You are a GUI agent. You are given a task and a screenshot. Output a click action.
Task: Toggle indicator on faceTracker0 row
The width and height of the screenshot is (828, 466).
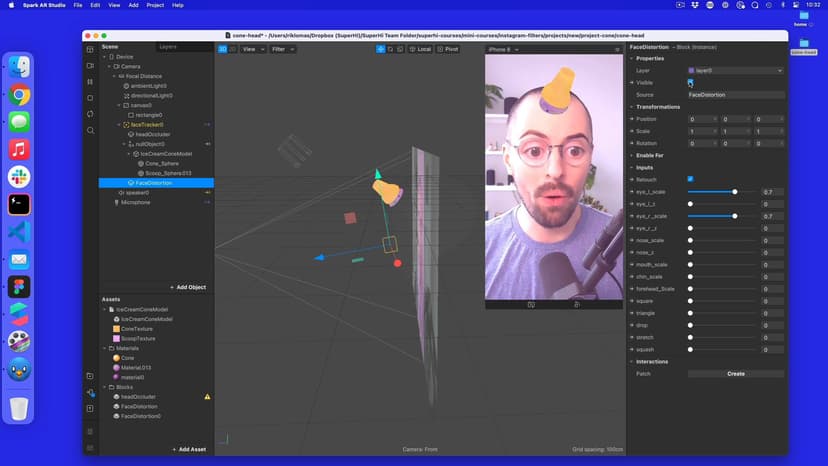click(x=207, y=125)
